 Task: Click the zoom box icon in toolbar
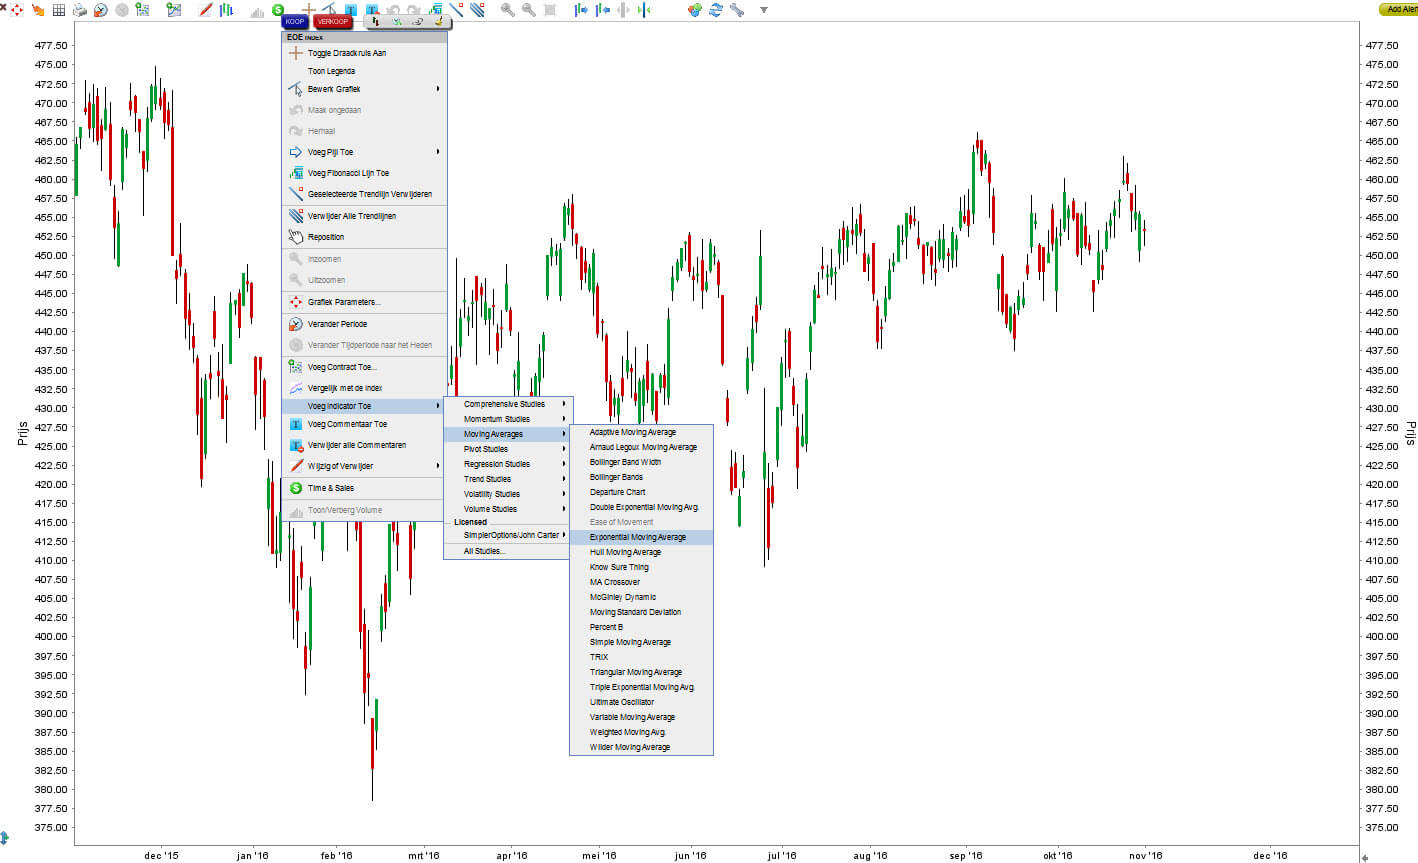coord(549,10)
